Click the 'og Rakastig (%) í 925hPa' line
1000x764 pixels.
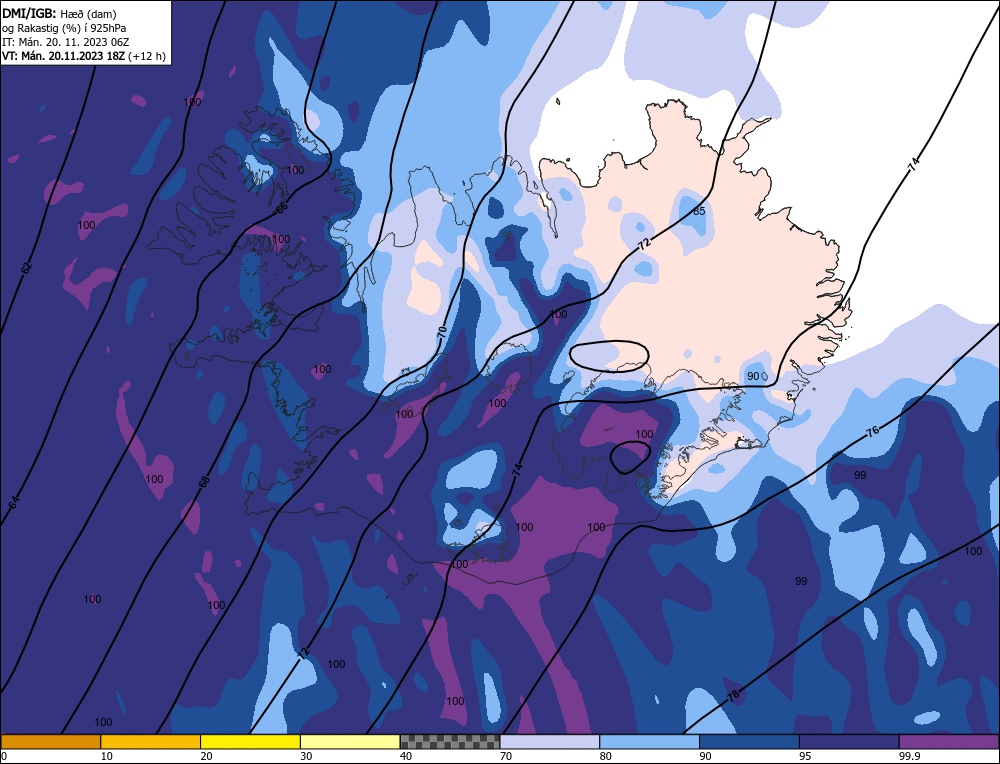[x=64, y=28]
